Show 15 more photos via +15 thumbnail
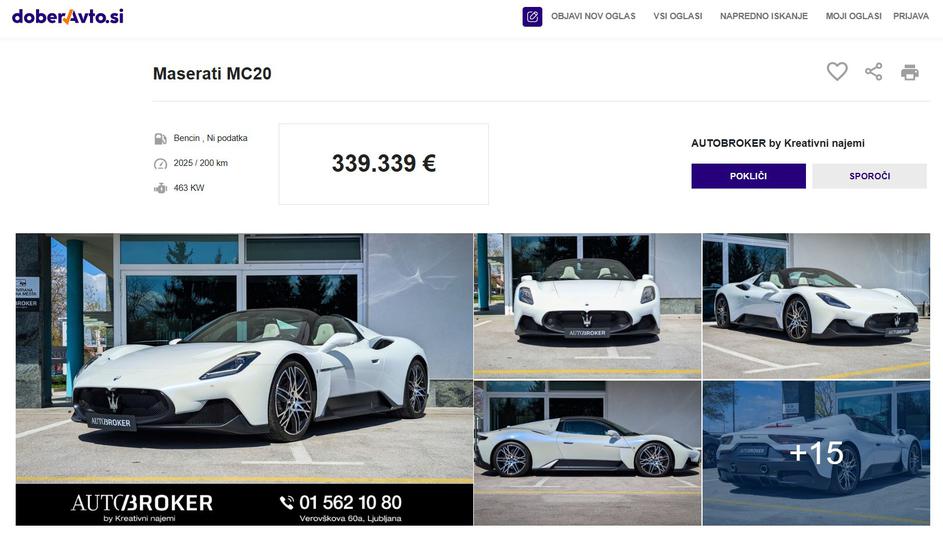Image resolution: width=943 pixels, height=539 pixels. (816, 454)
